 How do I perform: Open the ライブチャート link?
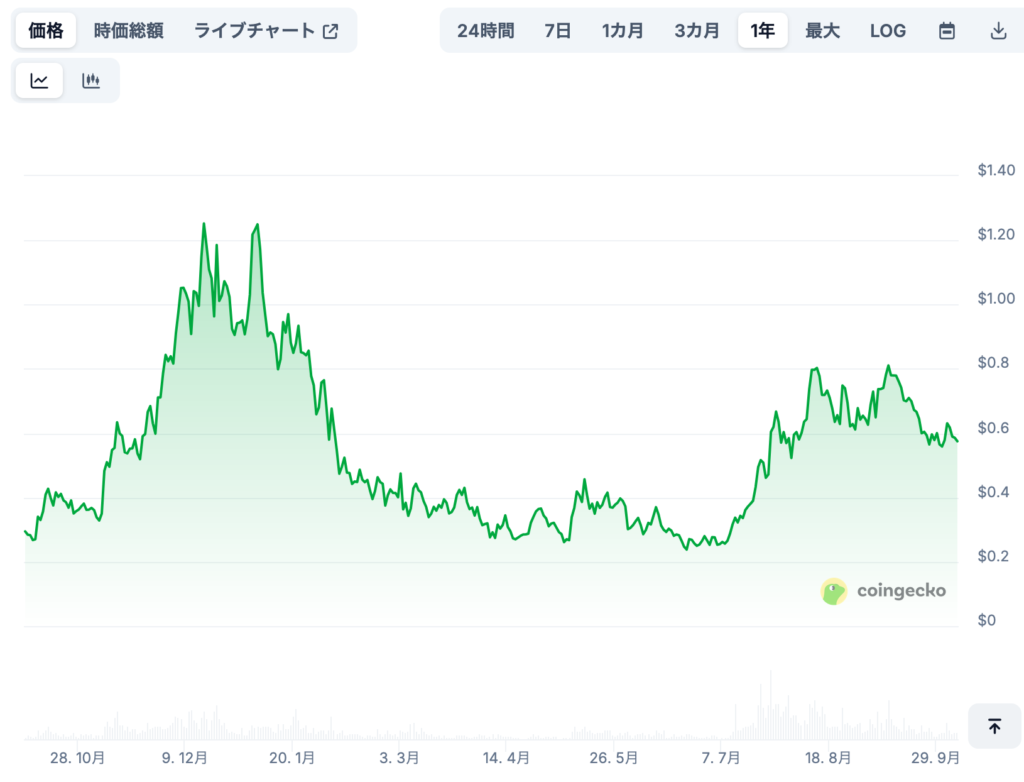pyautogui.click(x=255, y=31)
